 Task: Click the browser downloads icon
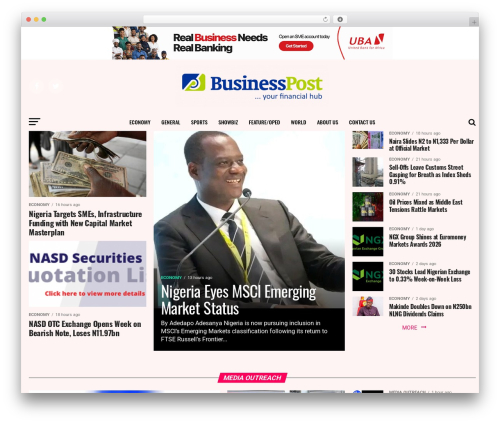(x=340, y=20)
